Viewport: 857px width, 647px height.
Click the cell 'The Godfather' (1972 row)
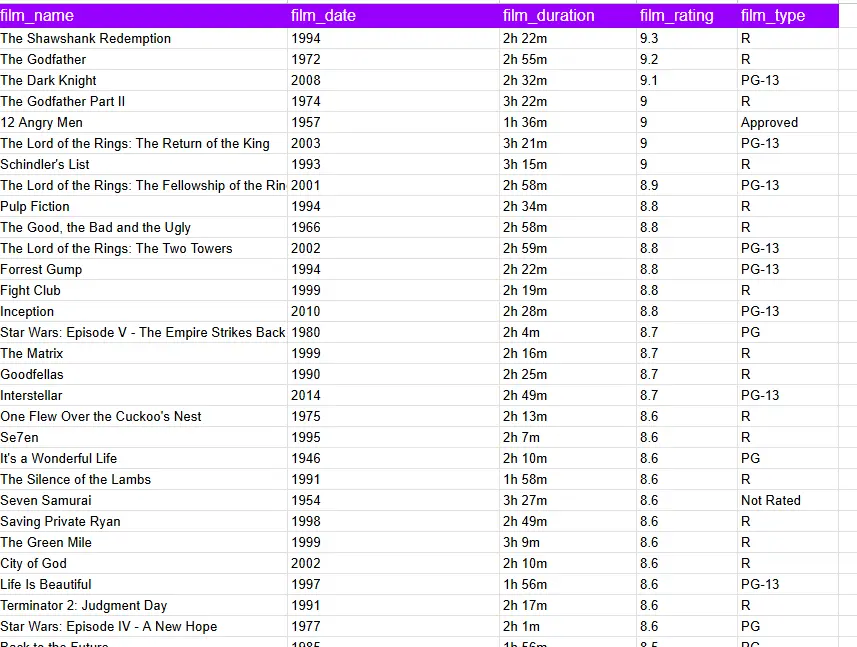click(x=143, y=59)
